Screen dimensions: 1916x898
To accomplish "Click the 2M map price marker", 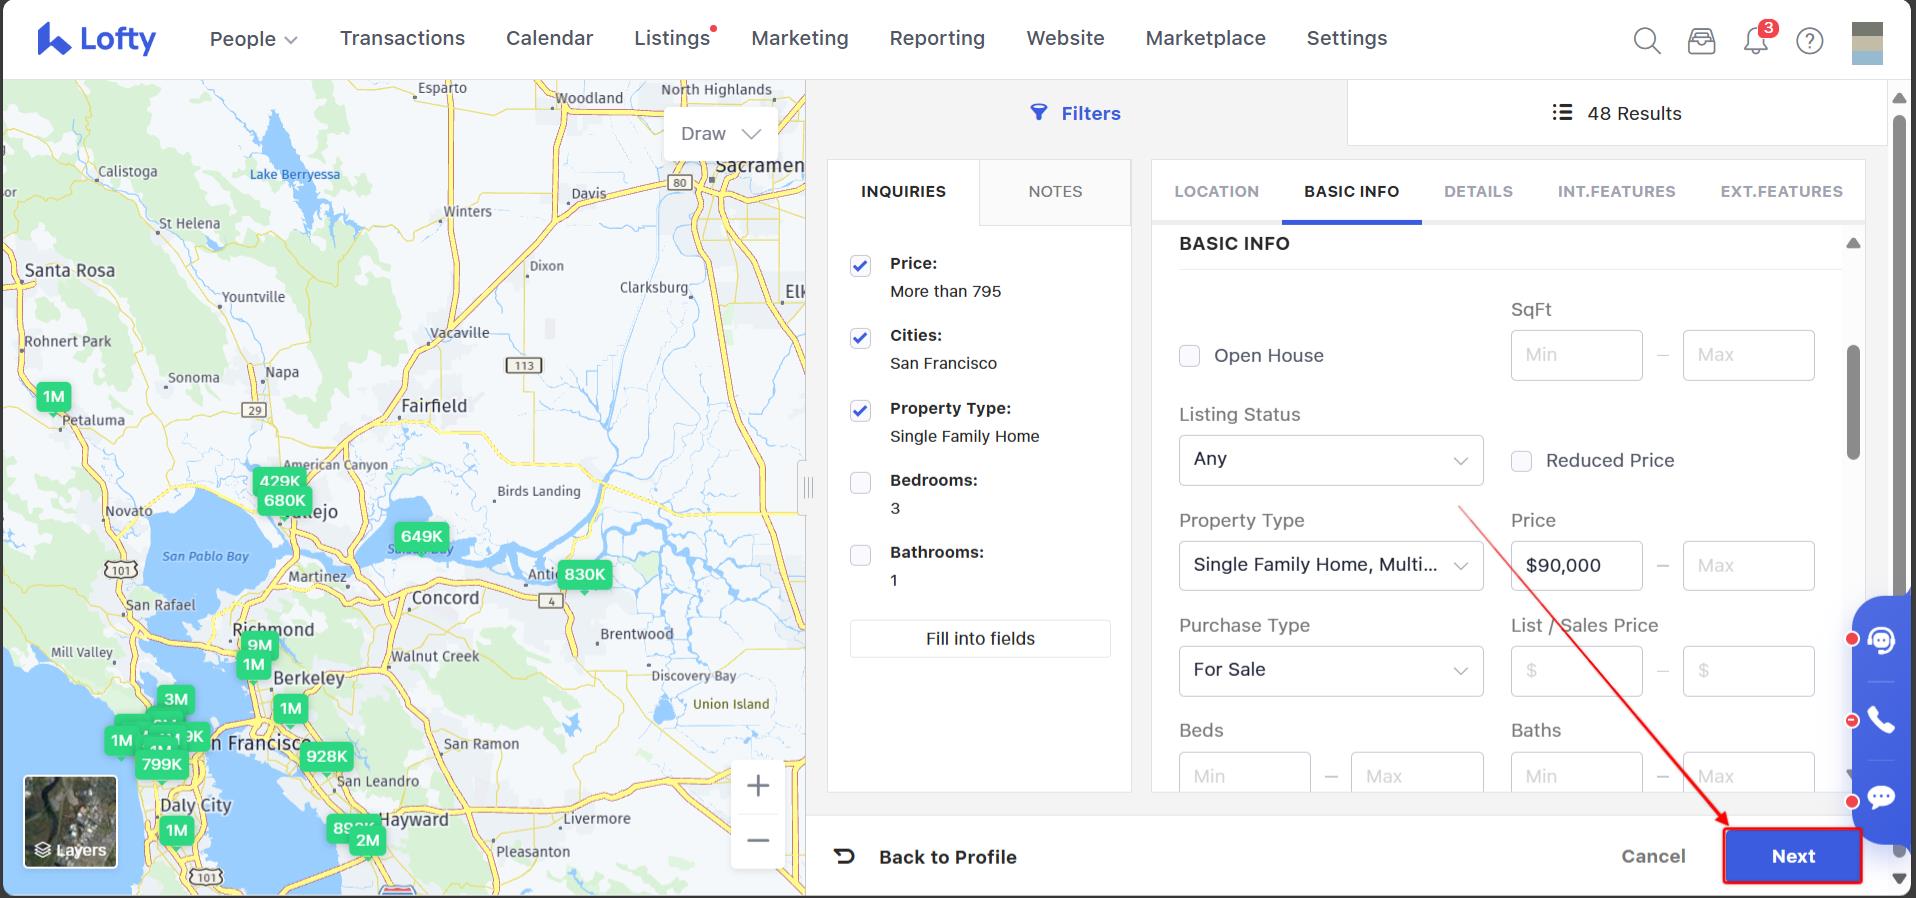I will [368, 840].
